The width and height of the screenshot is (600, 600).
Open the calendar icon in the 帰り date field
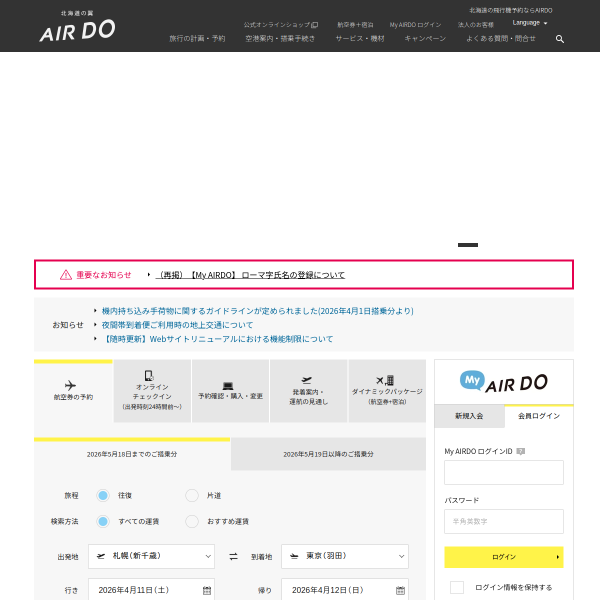point(400,590)
